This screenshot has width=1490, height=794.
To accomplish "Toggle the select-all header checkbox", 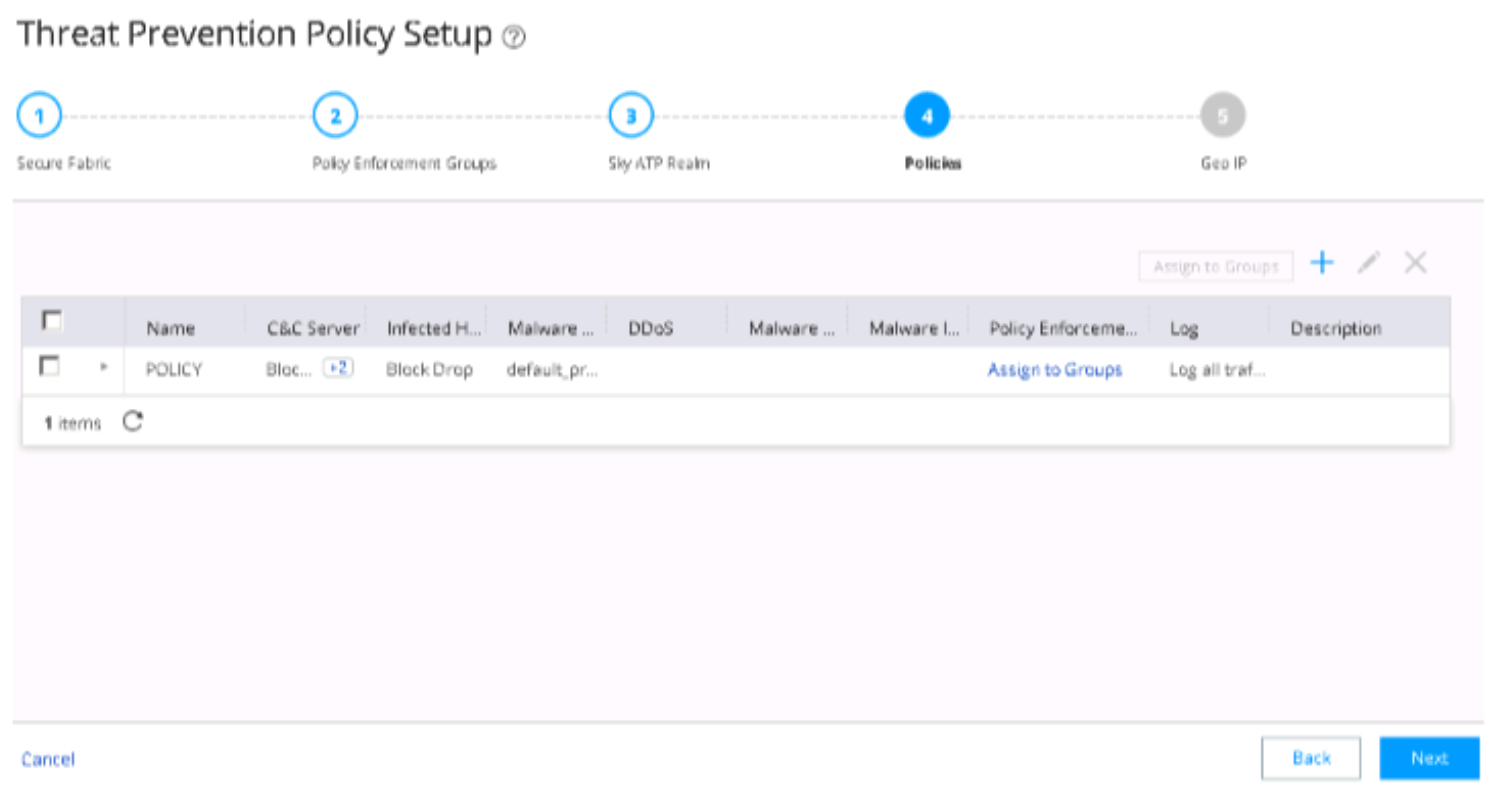I will tap(50, 321).
